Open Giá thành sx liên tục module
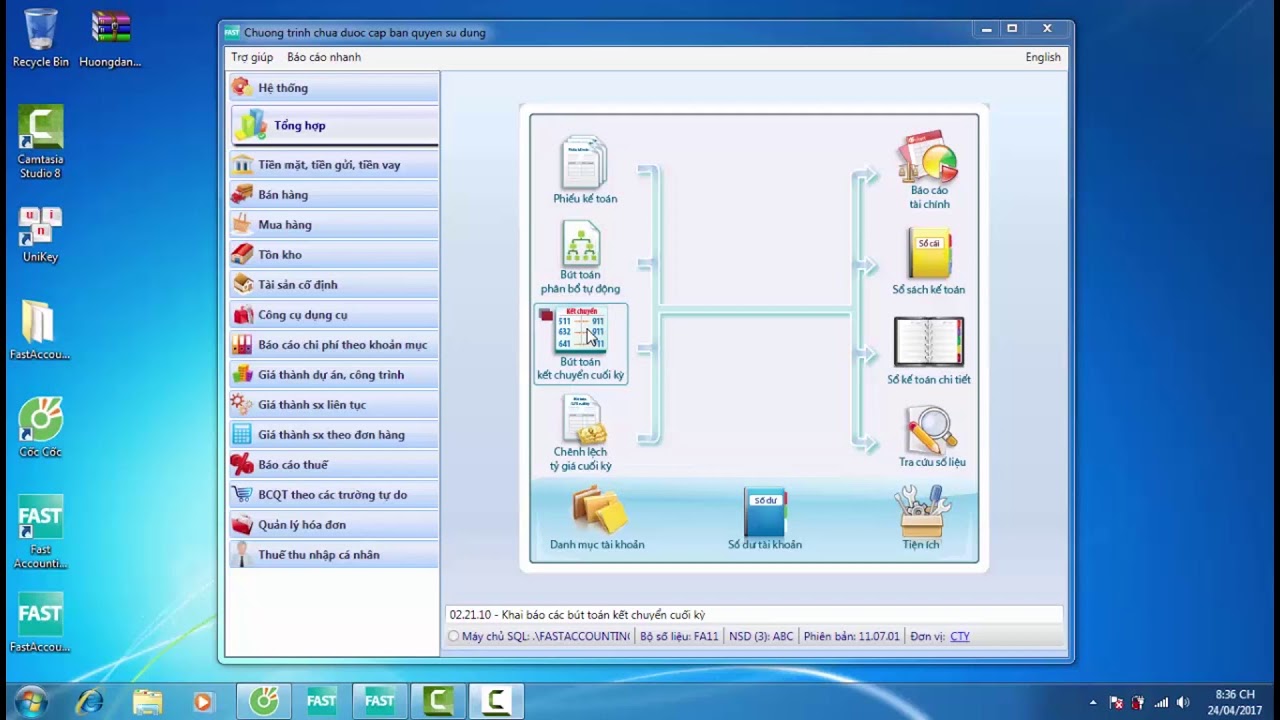This screenshot has width=1280, height=720. coord(334,405)
